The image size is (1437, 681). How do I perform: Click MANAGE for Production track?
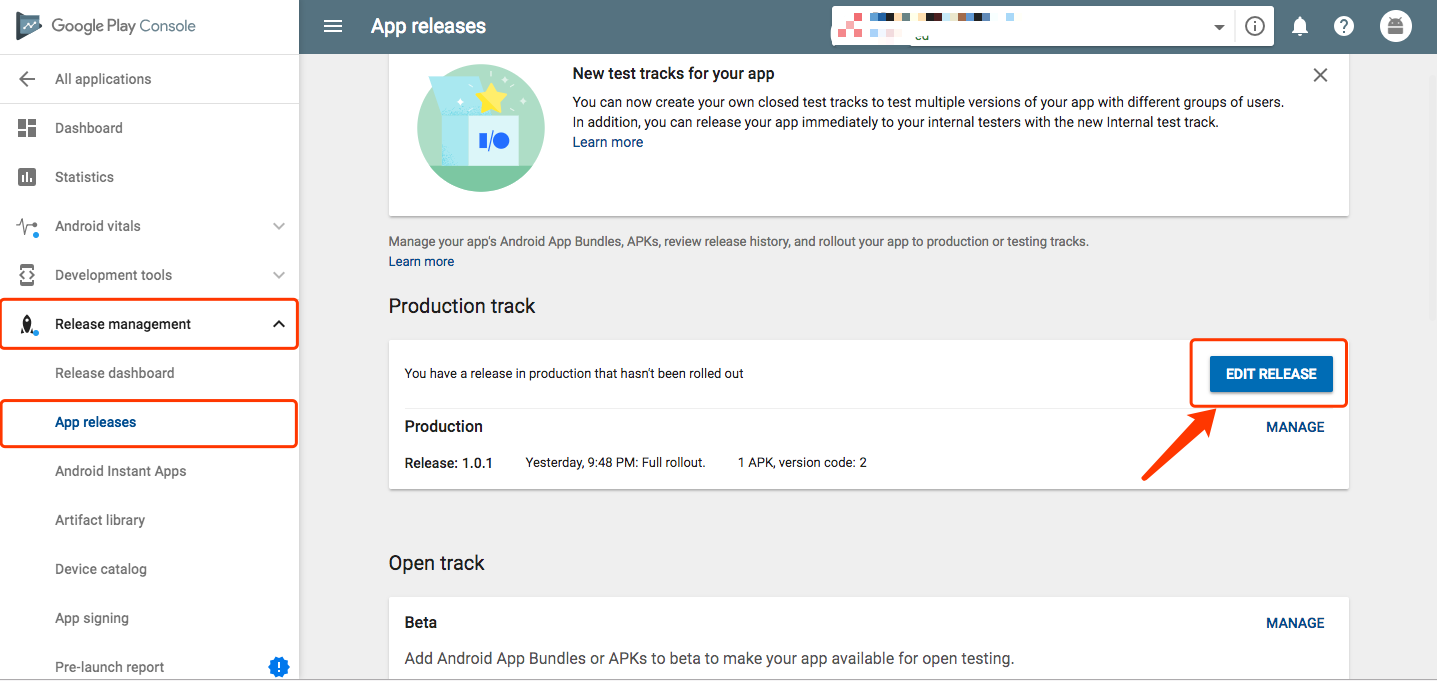[x=1295, y=427]
